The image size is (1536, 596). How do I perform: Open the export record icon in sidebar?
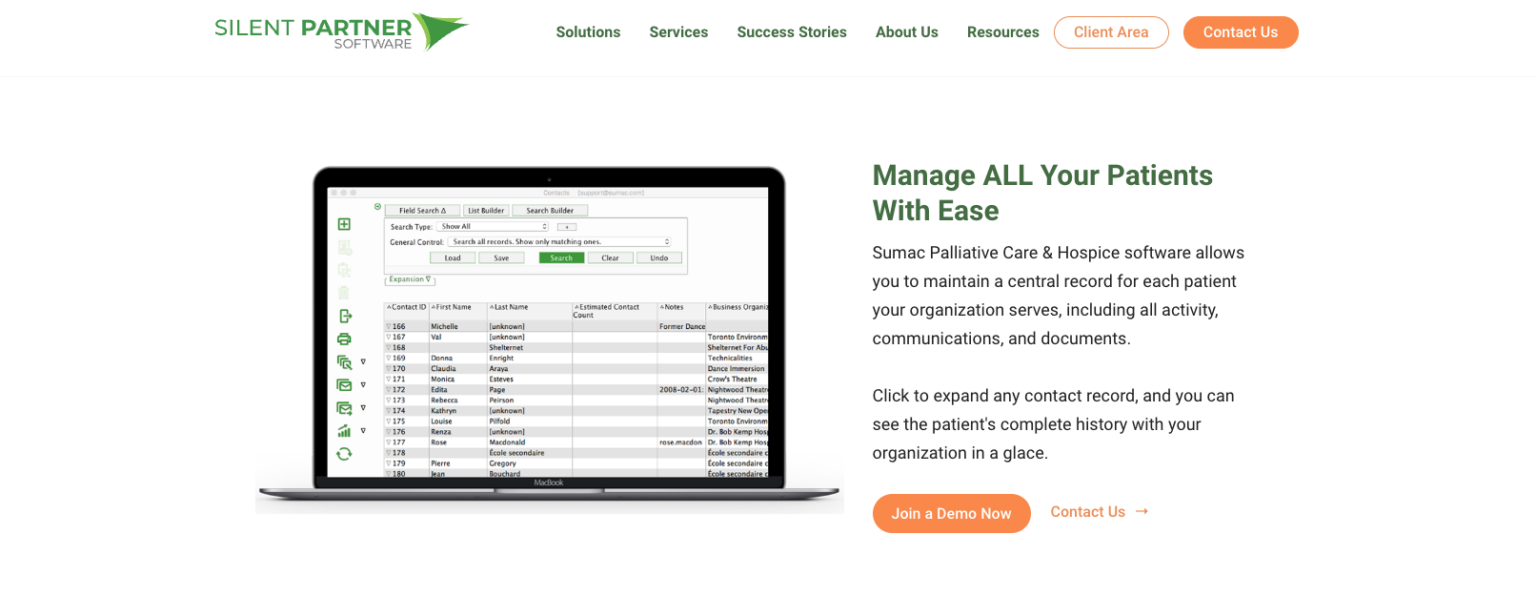tap(344, 315)
